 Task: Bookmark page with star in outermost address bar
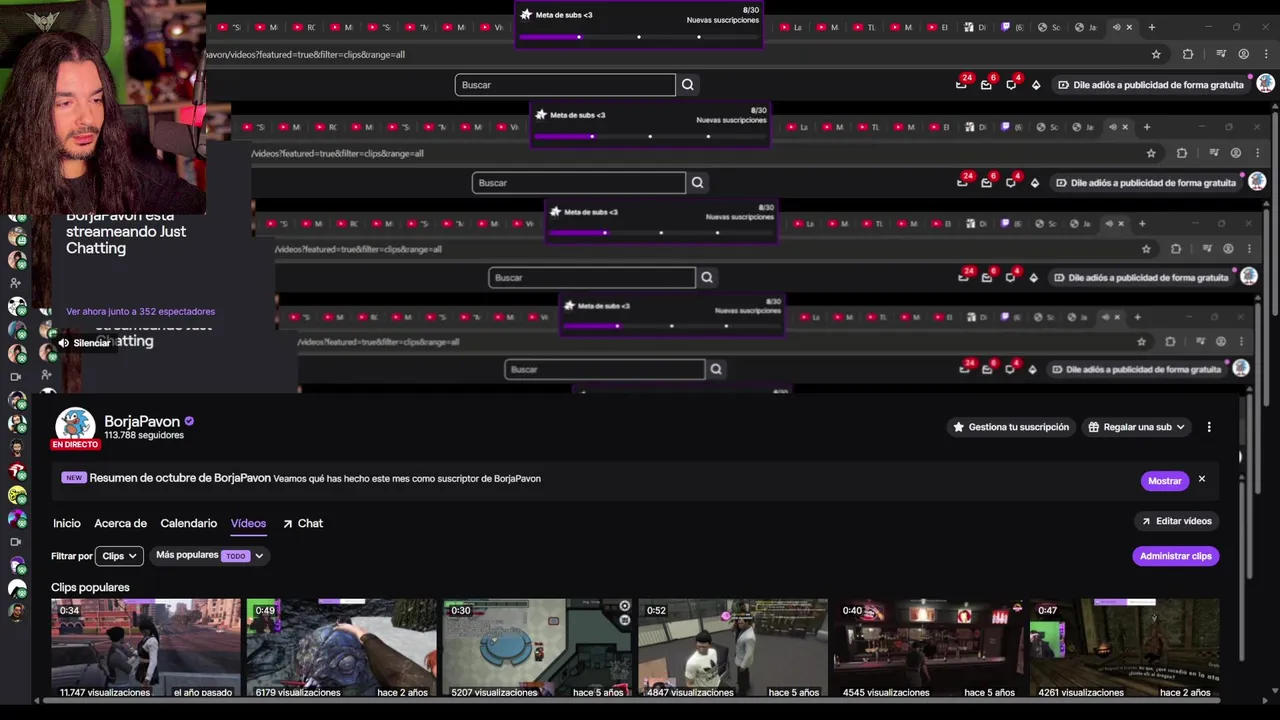[x=1156, y=54]
